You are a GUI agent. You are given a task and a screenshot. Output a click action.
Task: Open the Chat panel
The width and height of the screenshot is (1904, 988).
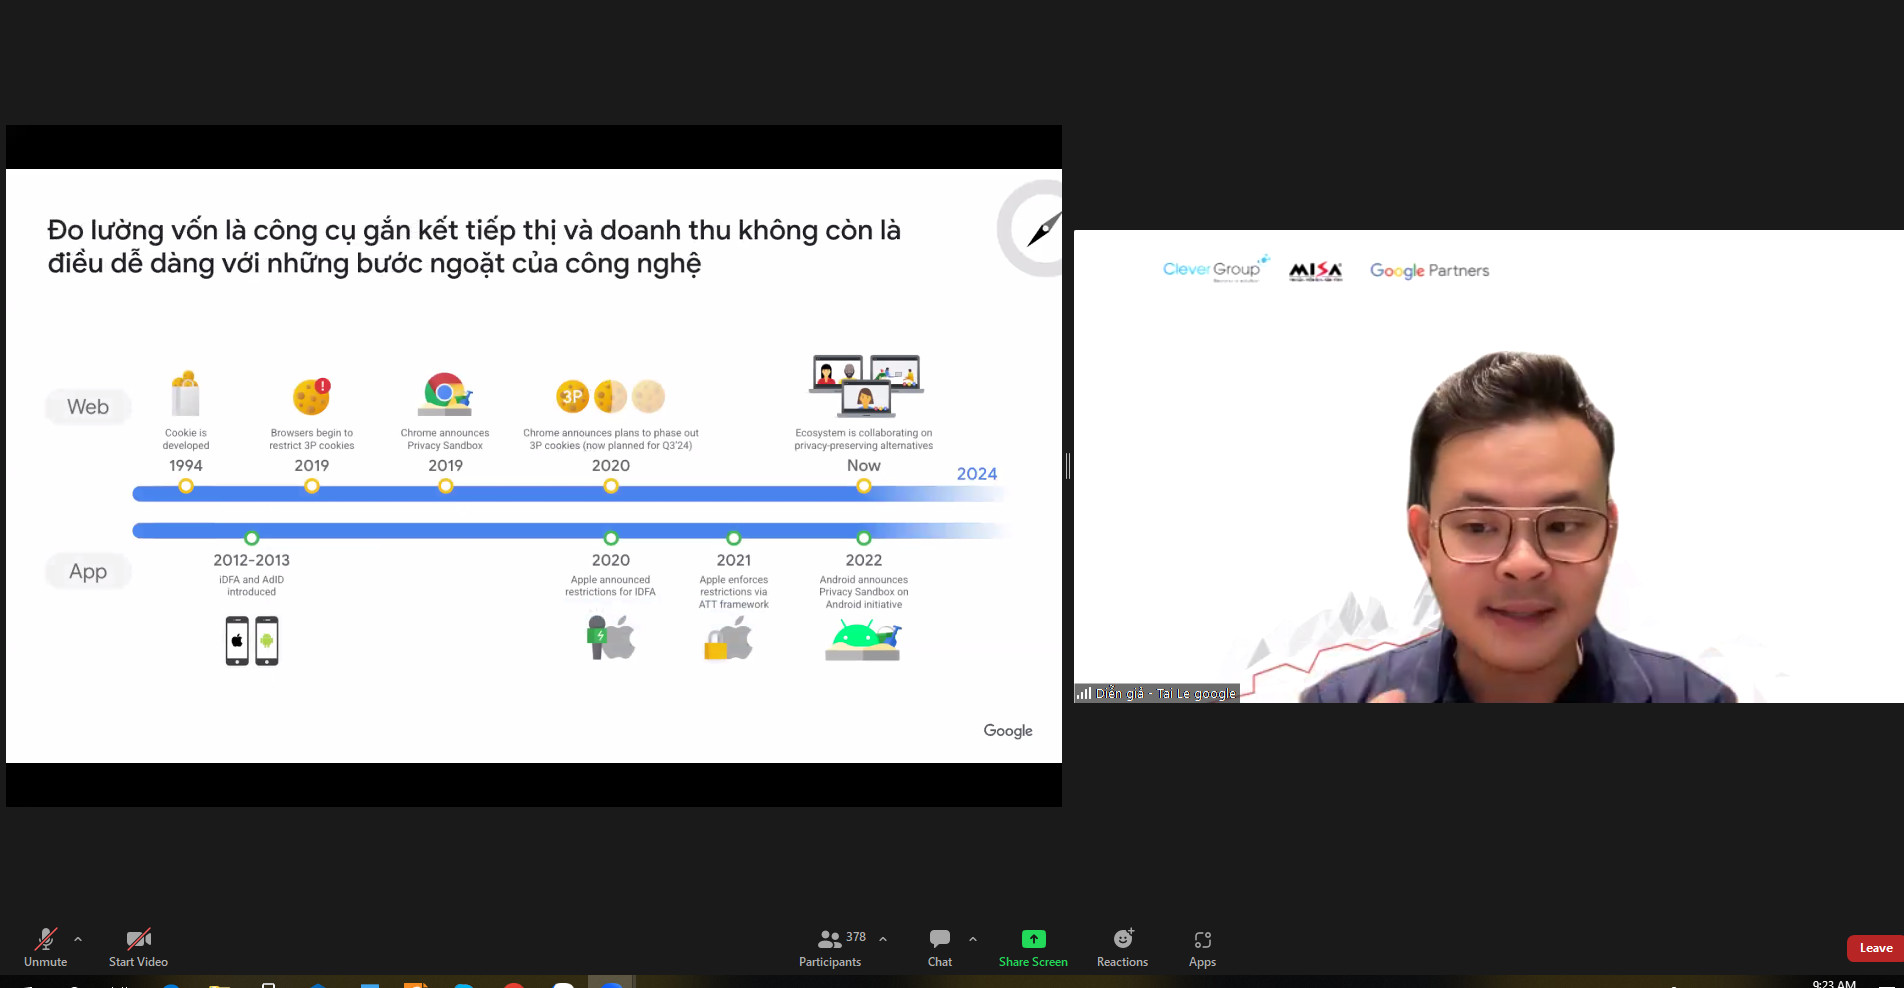coord(939,946)
